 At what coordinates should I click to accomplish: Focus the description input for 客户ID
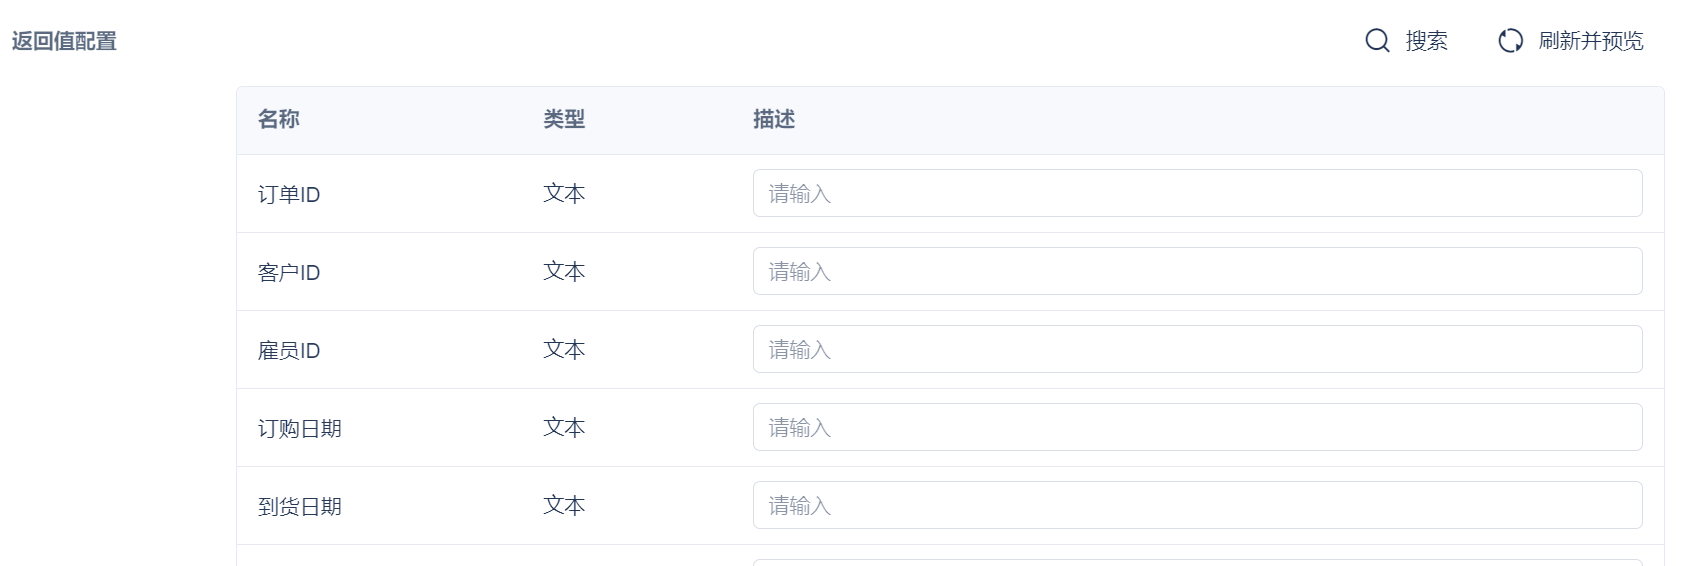1197,271
